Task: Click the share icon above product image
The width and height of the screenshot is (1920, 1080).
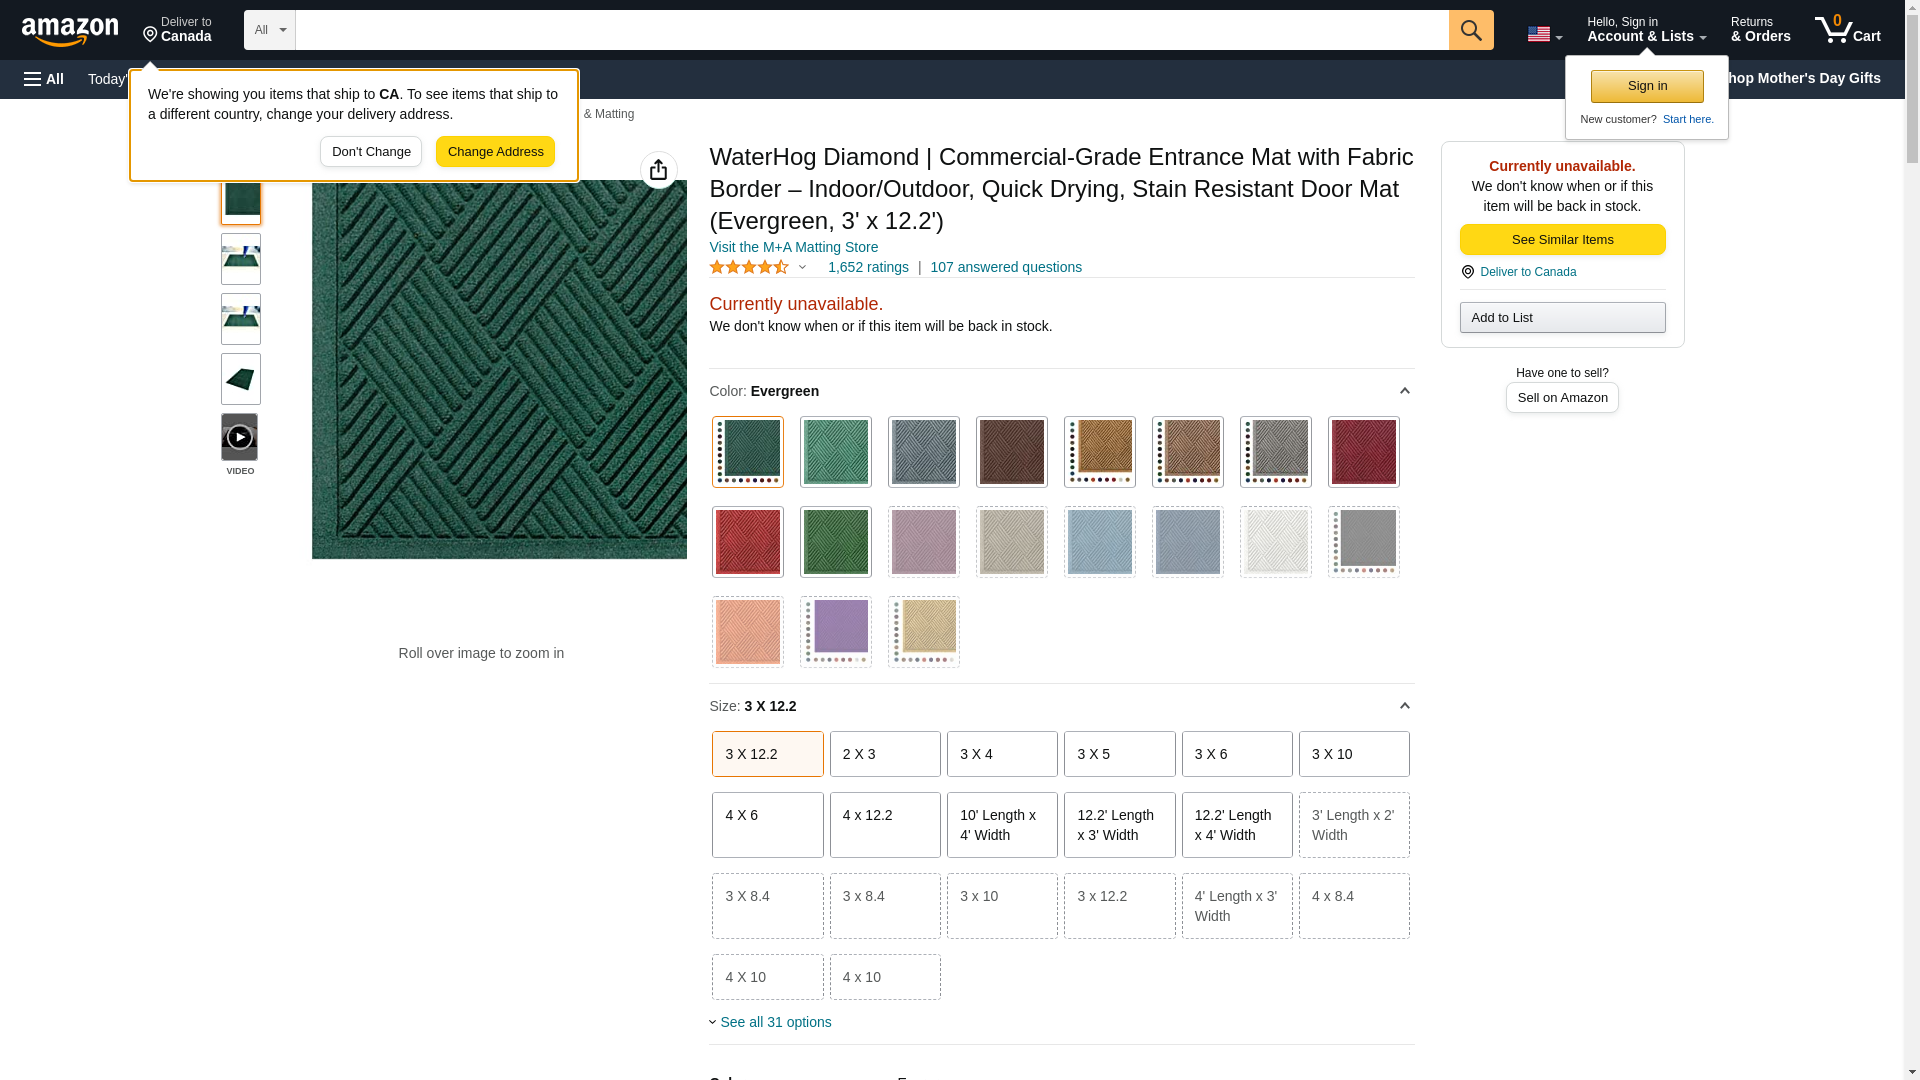Action: pos(658,170)
